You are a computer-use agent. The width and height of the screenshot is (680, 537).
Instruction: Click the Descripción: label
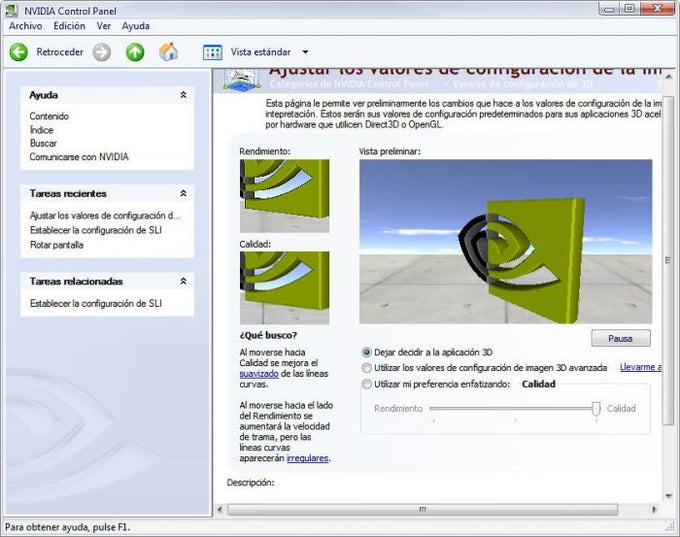coord(250,482)
